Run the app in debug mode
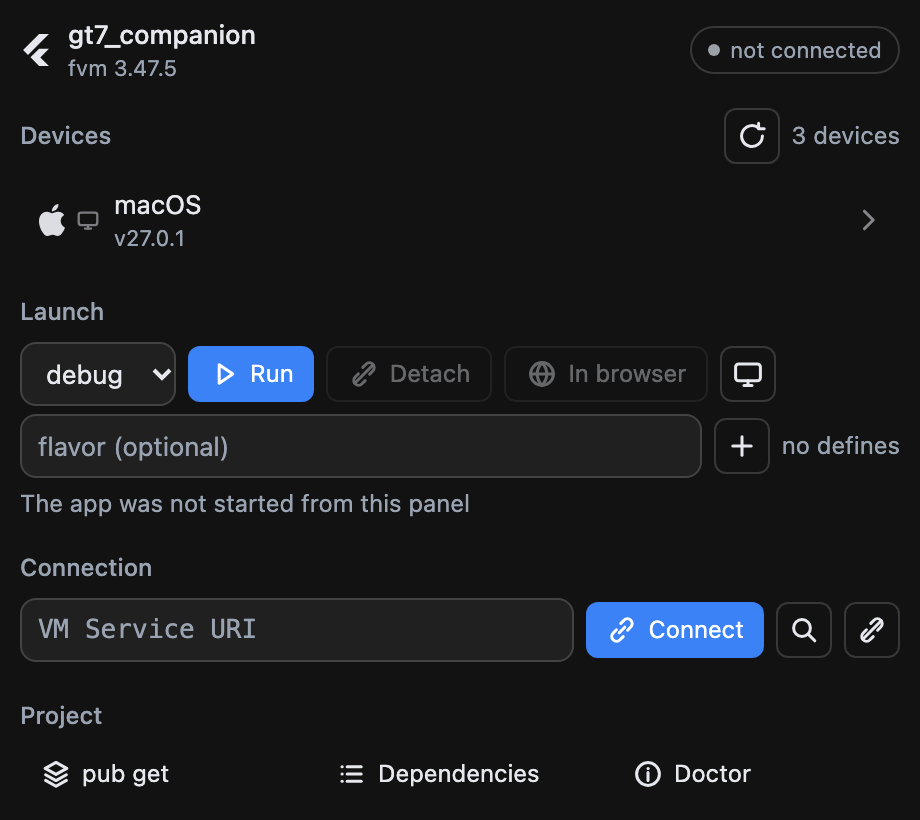The height and width of the screenshot is (820, 920). [x=251, y=374]
